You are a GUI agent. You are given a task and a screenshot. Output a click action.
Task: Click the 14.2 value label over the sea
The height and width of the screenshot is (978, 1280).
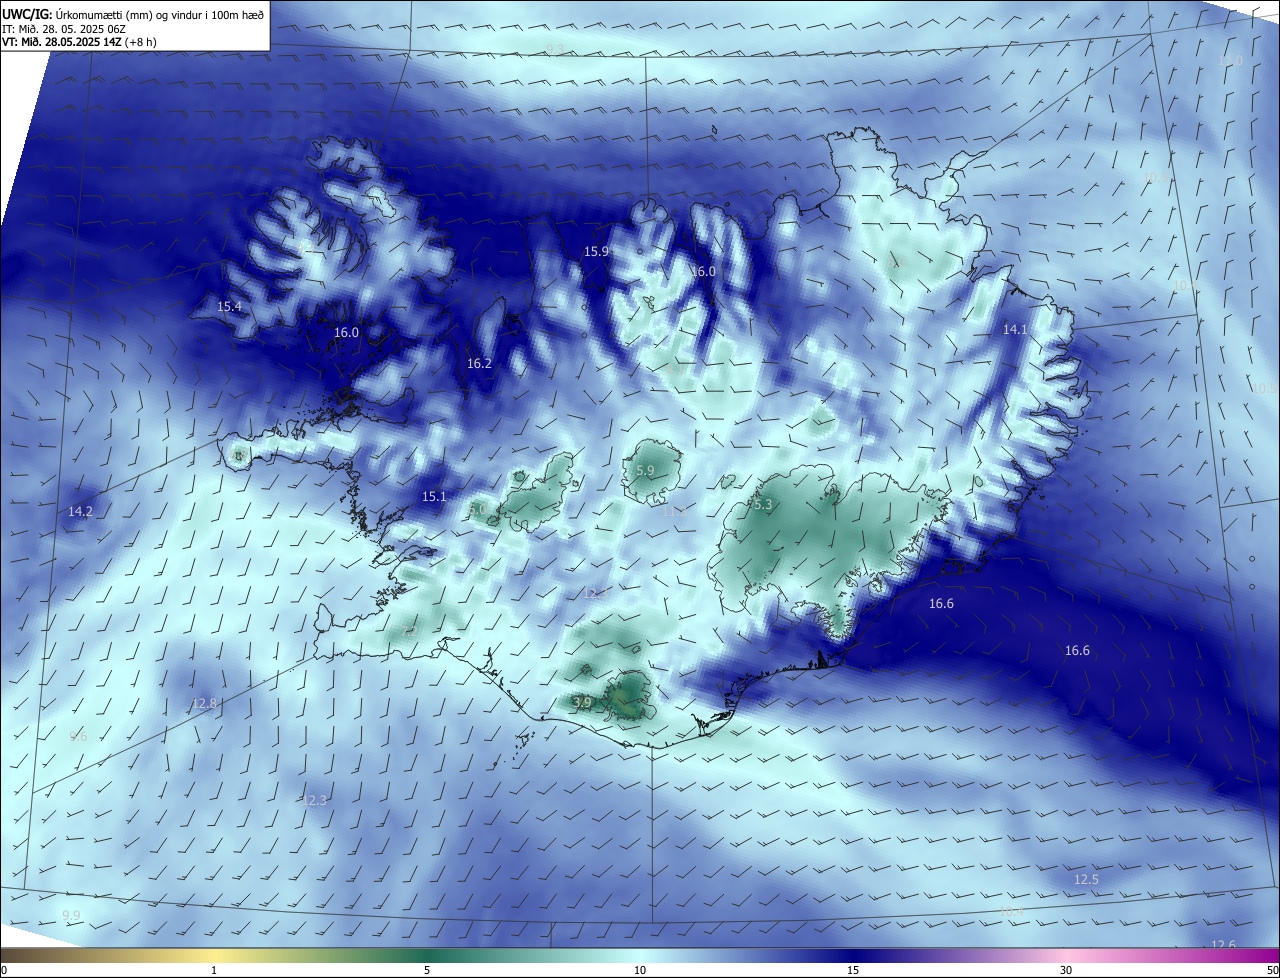(80, 512)
